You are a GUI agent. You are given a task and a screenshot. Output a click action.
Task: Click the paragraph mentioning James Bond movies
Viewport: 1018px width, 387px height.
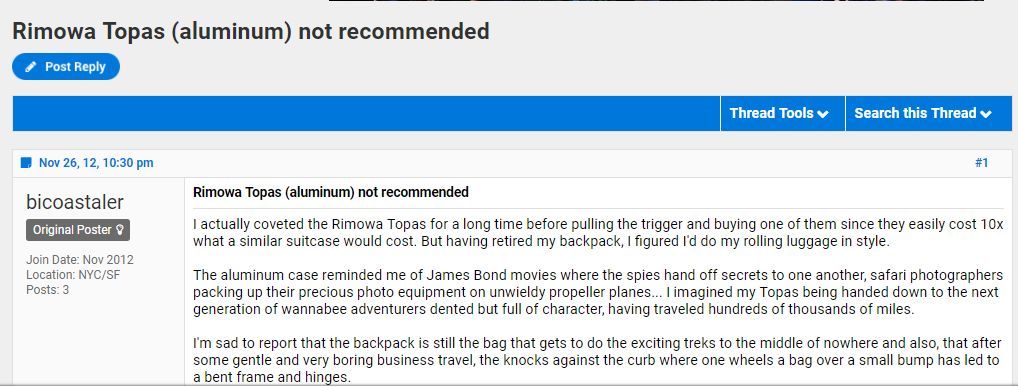pos(598,292)
